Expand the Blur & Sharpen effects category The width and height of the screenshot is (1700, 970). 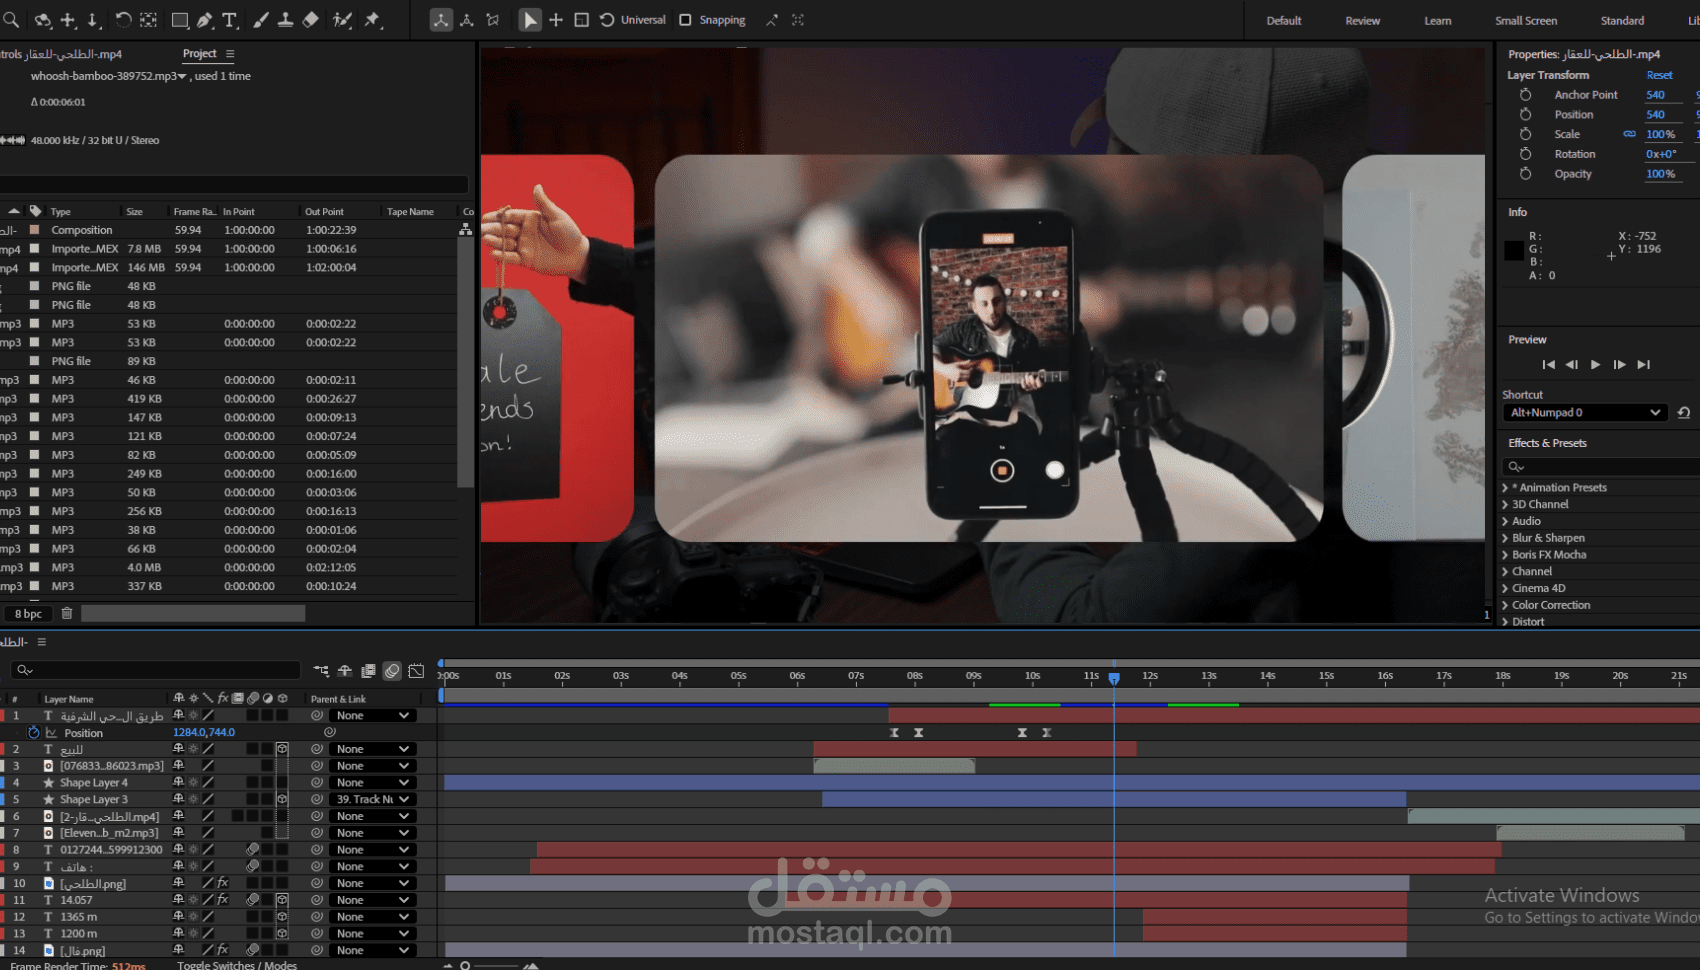coord(1505,538)
